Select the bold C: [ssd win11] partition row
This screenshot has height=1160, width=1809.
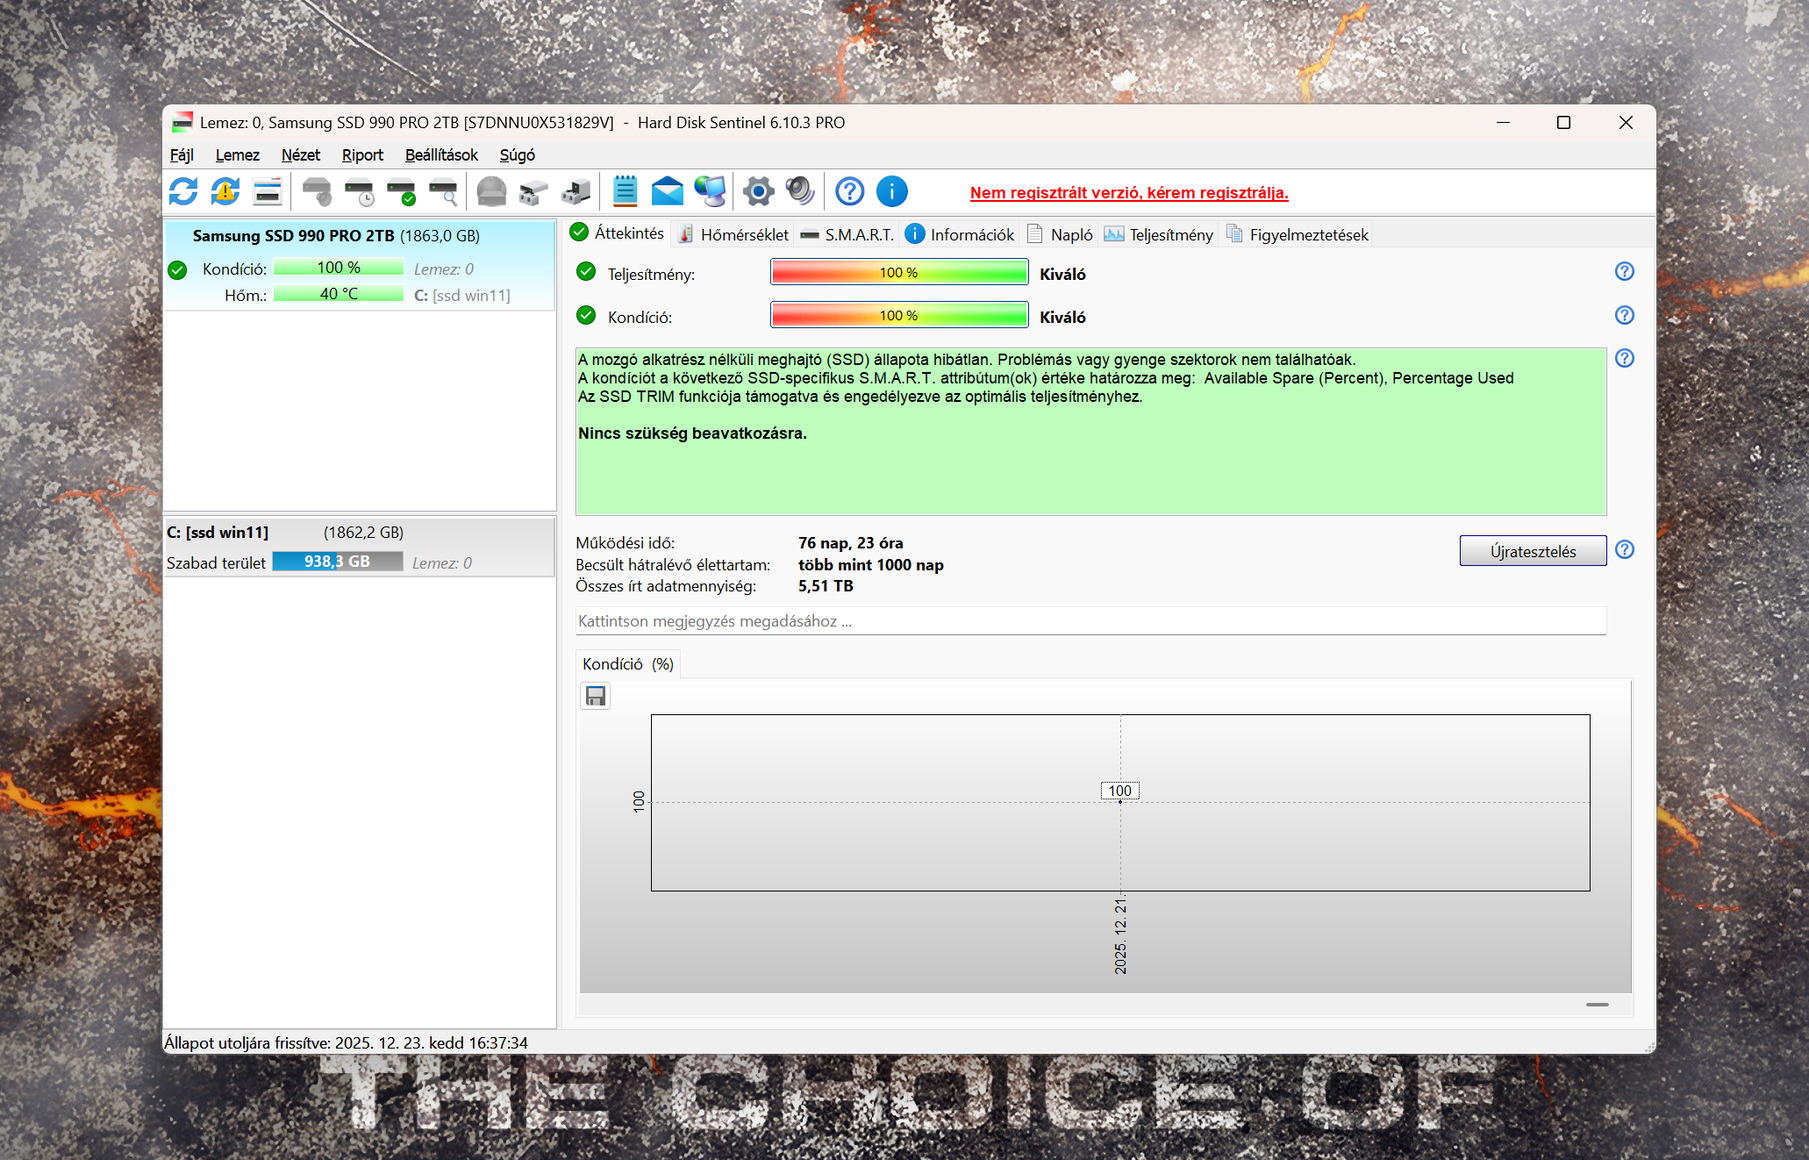tap(359, 547)
